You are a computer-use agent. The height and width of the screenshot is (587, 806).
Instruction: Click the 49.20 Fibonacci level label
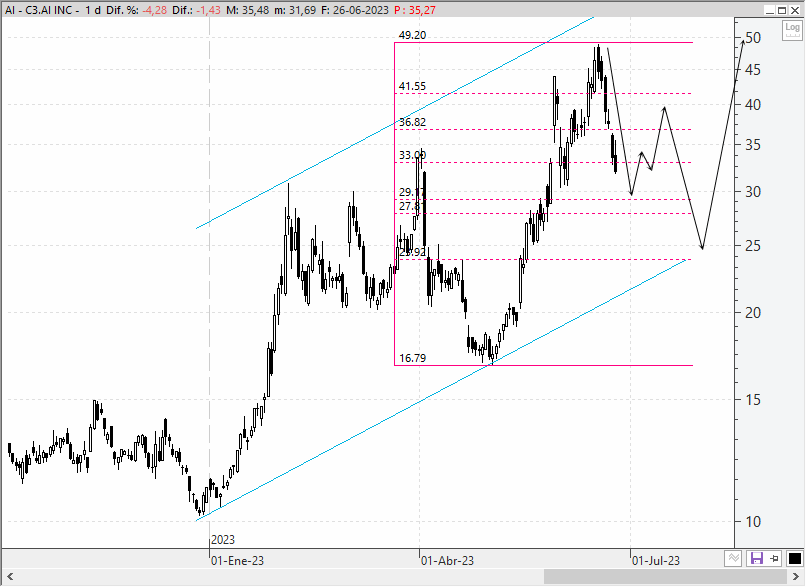click(x=412, y=35)
